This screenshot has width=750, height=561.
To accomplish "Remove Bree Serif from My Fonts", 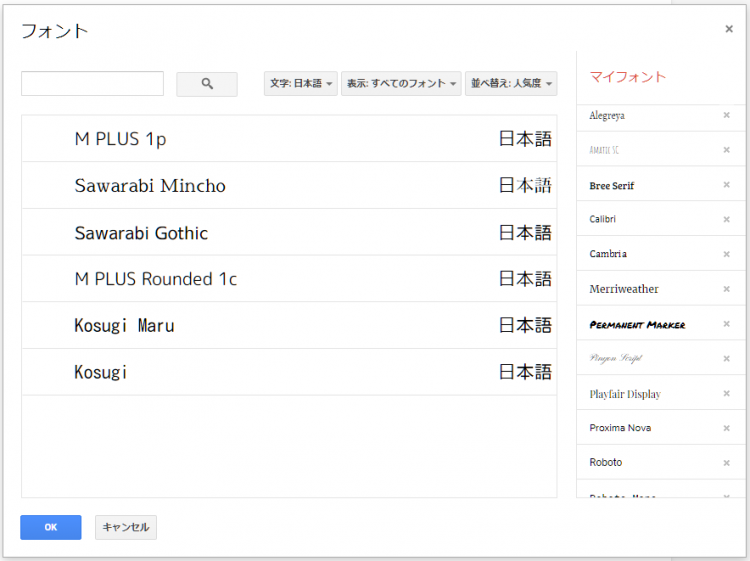I will 726,185.
